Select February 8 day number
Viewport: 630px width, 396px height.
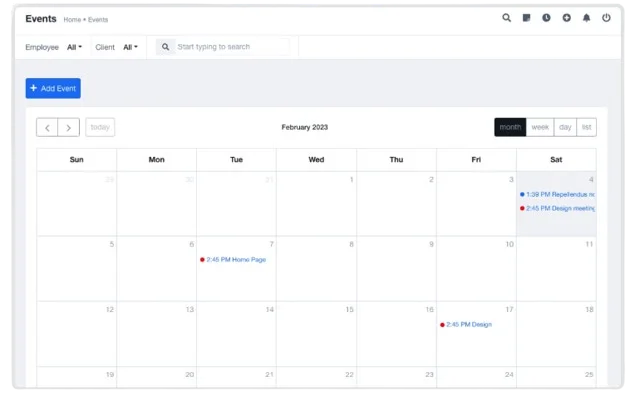tap(351, 244)
